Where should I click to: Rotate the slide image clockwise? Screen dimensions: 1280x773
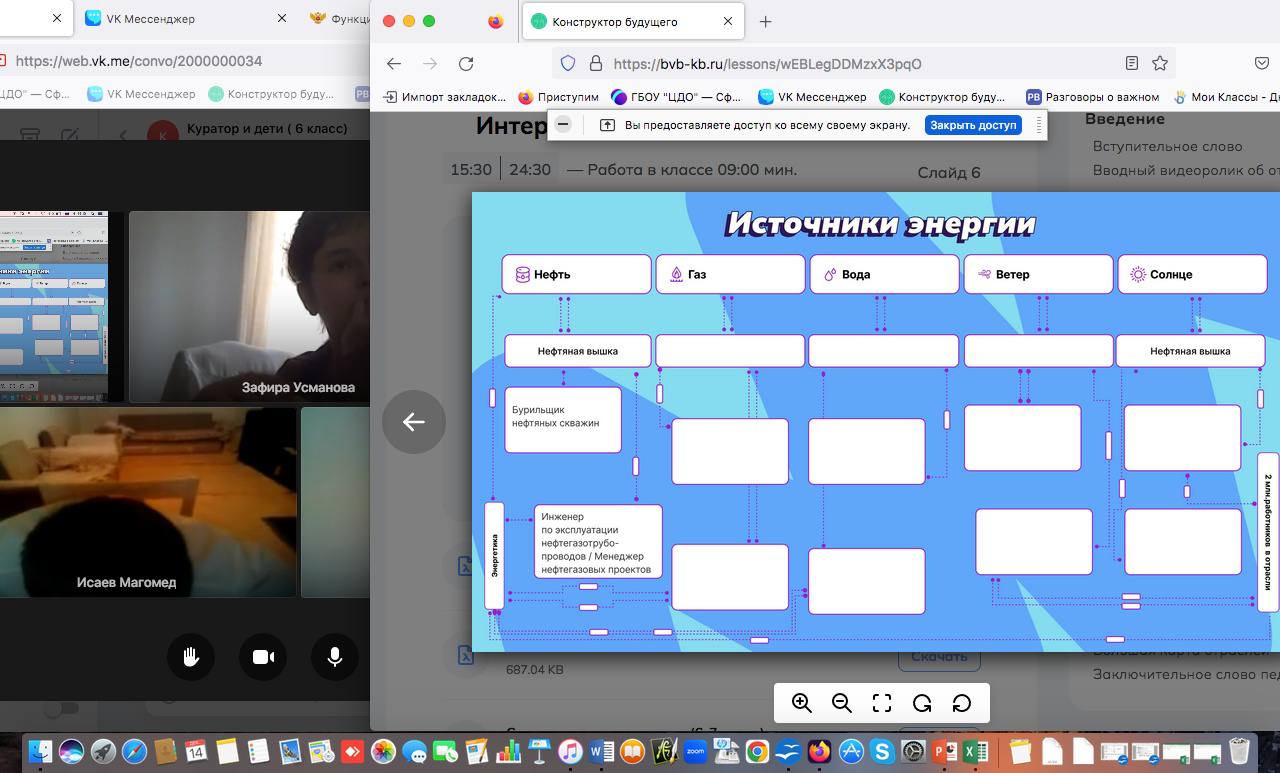click(961, 703)
